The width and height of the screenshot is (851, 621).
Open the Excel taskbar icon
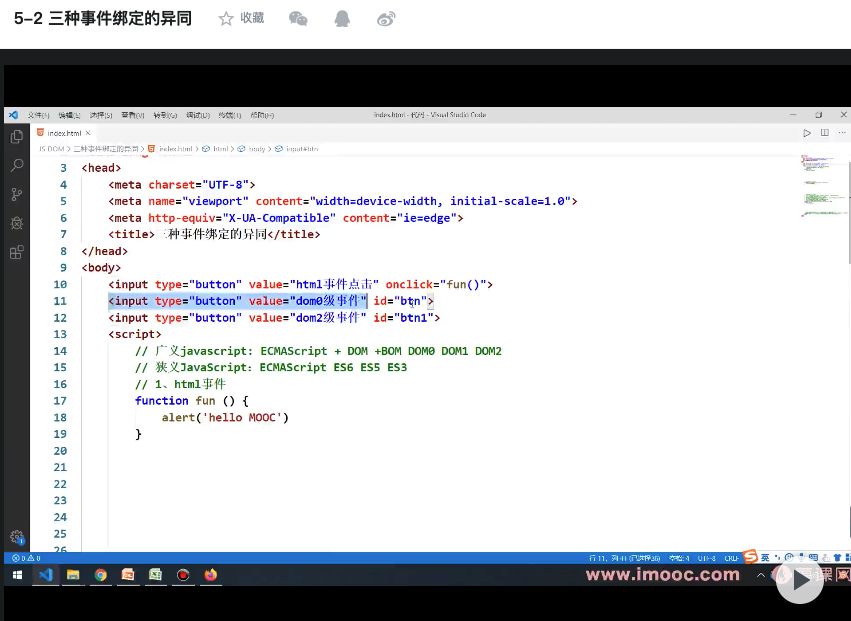coord(155,575)
